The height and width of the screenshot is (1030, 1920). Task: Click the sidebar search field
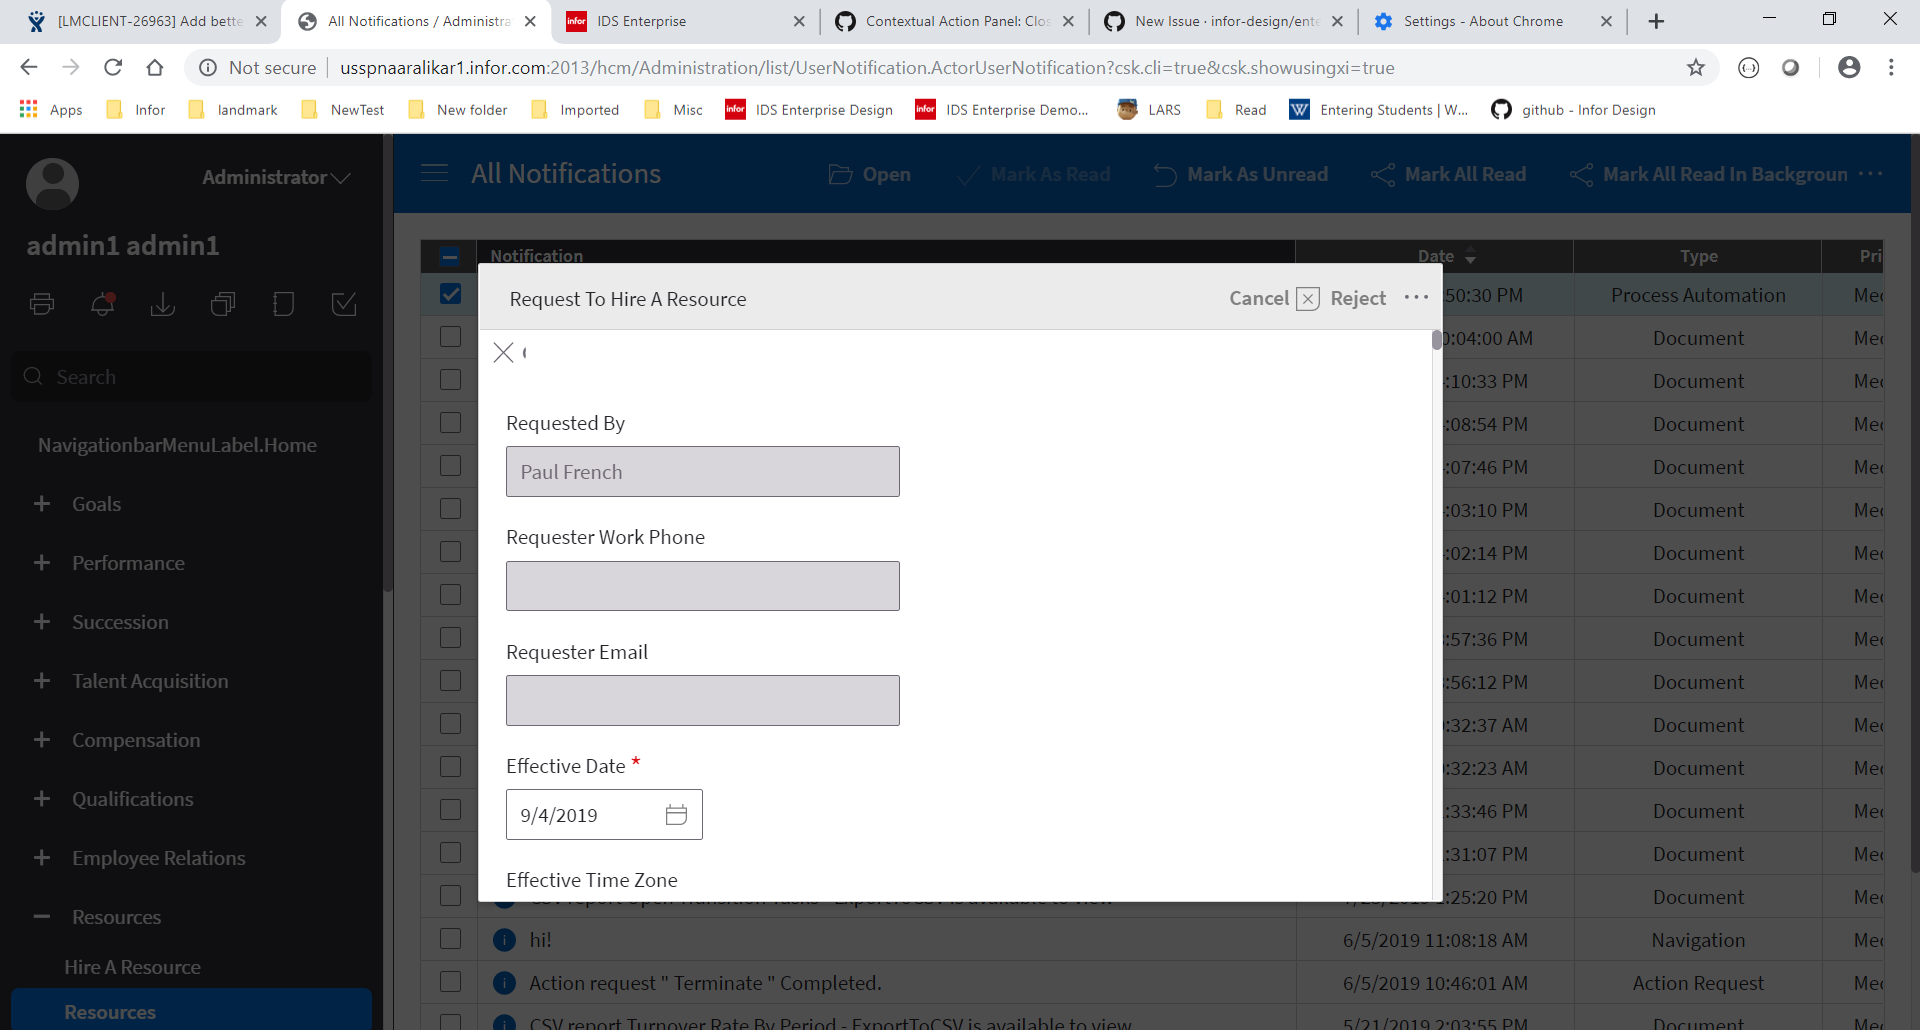(192, 376)
